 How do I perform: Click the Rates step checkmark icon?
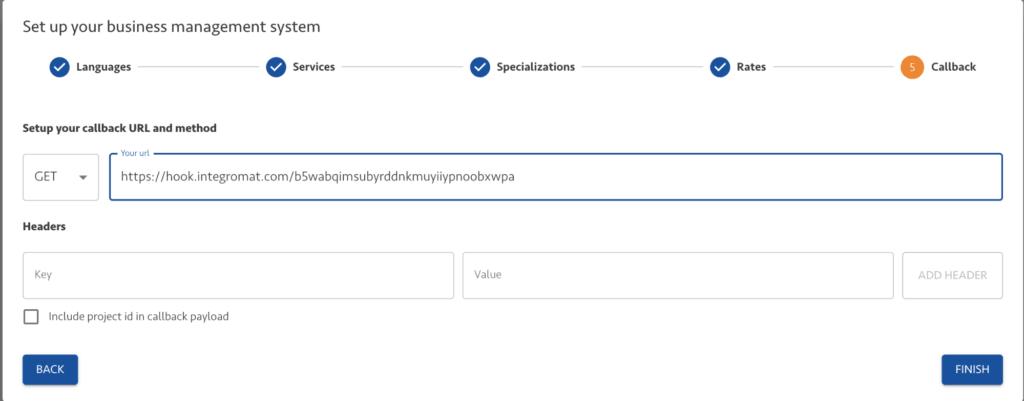(720, 67)
